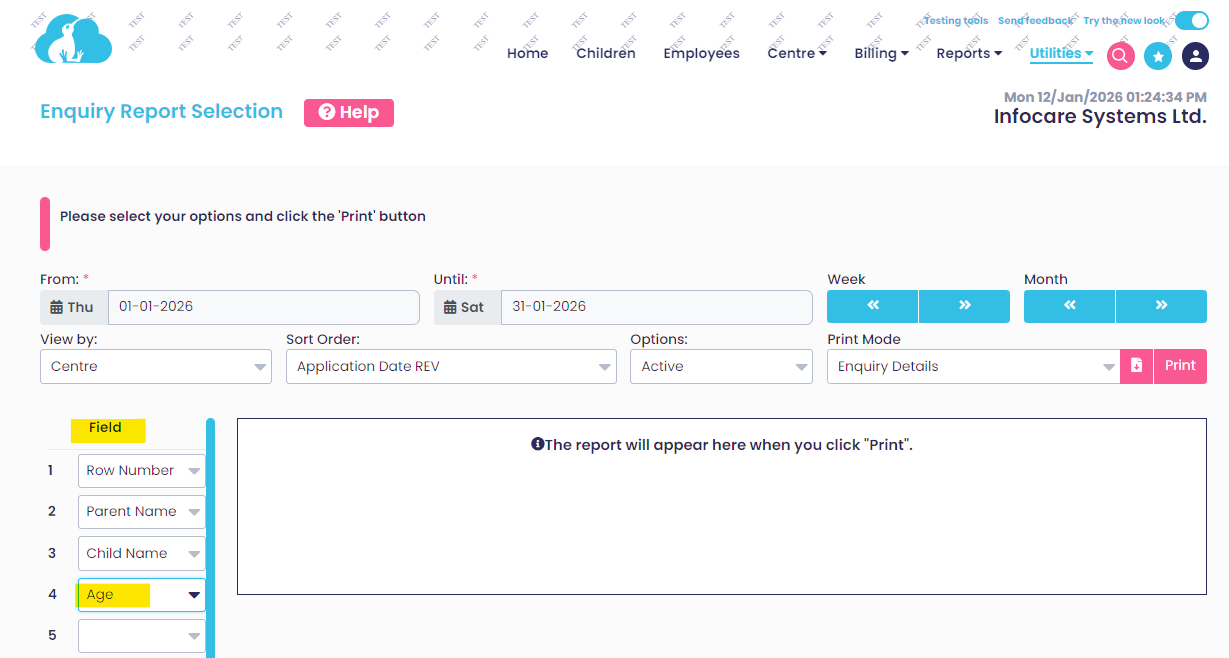Image resolution: width=1229 pixels, height=658 pixels.
Task: Click the star favorites icon
Action: click(1158, 56)
